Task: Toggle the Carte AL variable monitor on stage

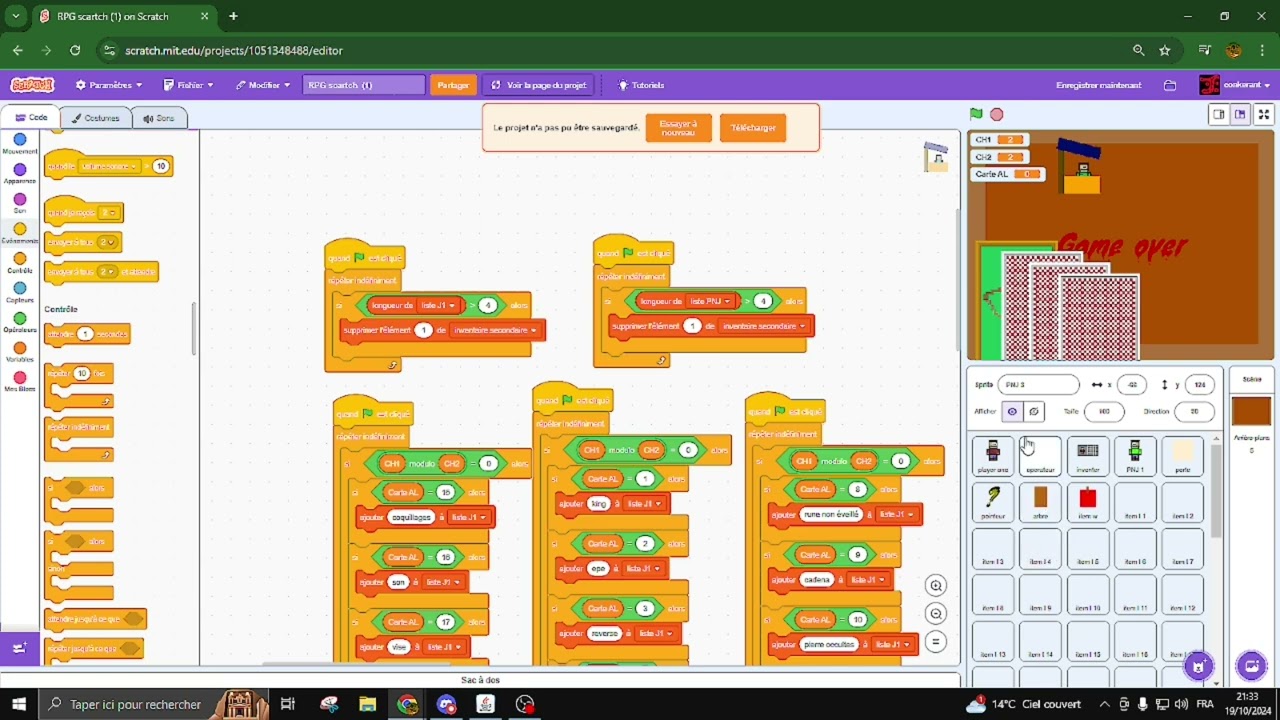Action: [x=1008, y=174]
